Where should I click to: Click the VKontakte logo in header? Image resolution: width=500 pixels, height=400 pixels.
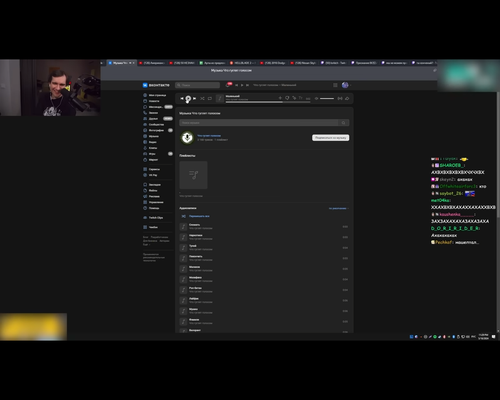(x=156, y=85)
